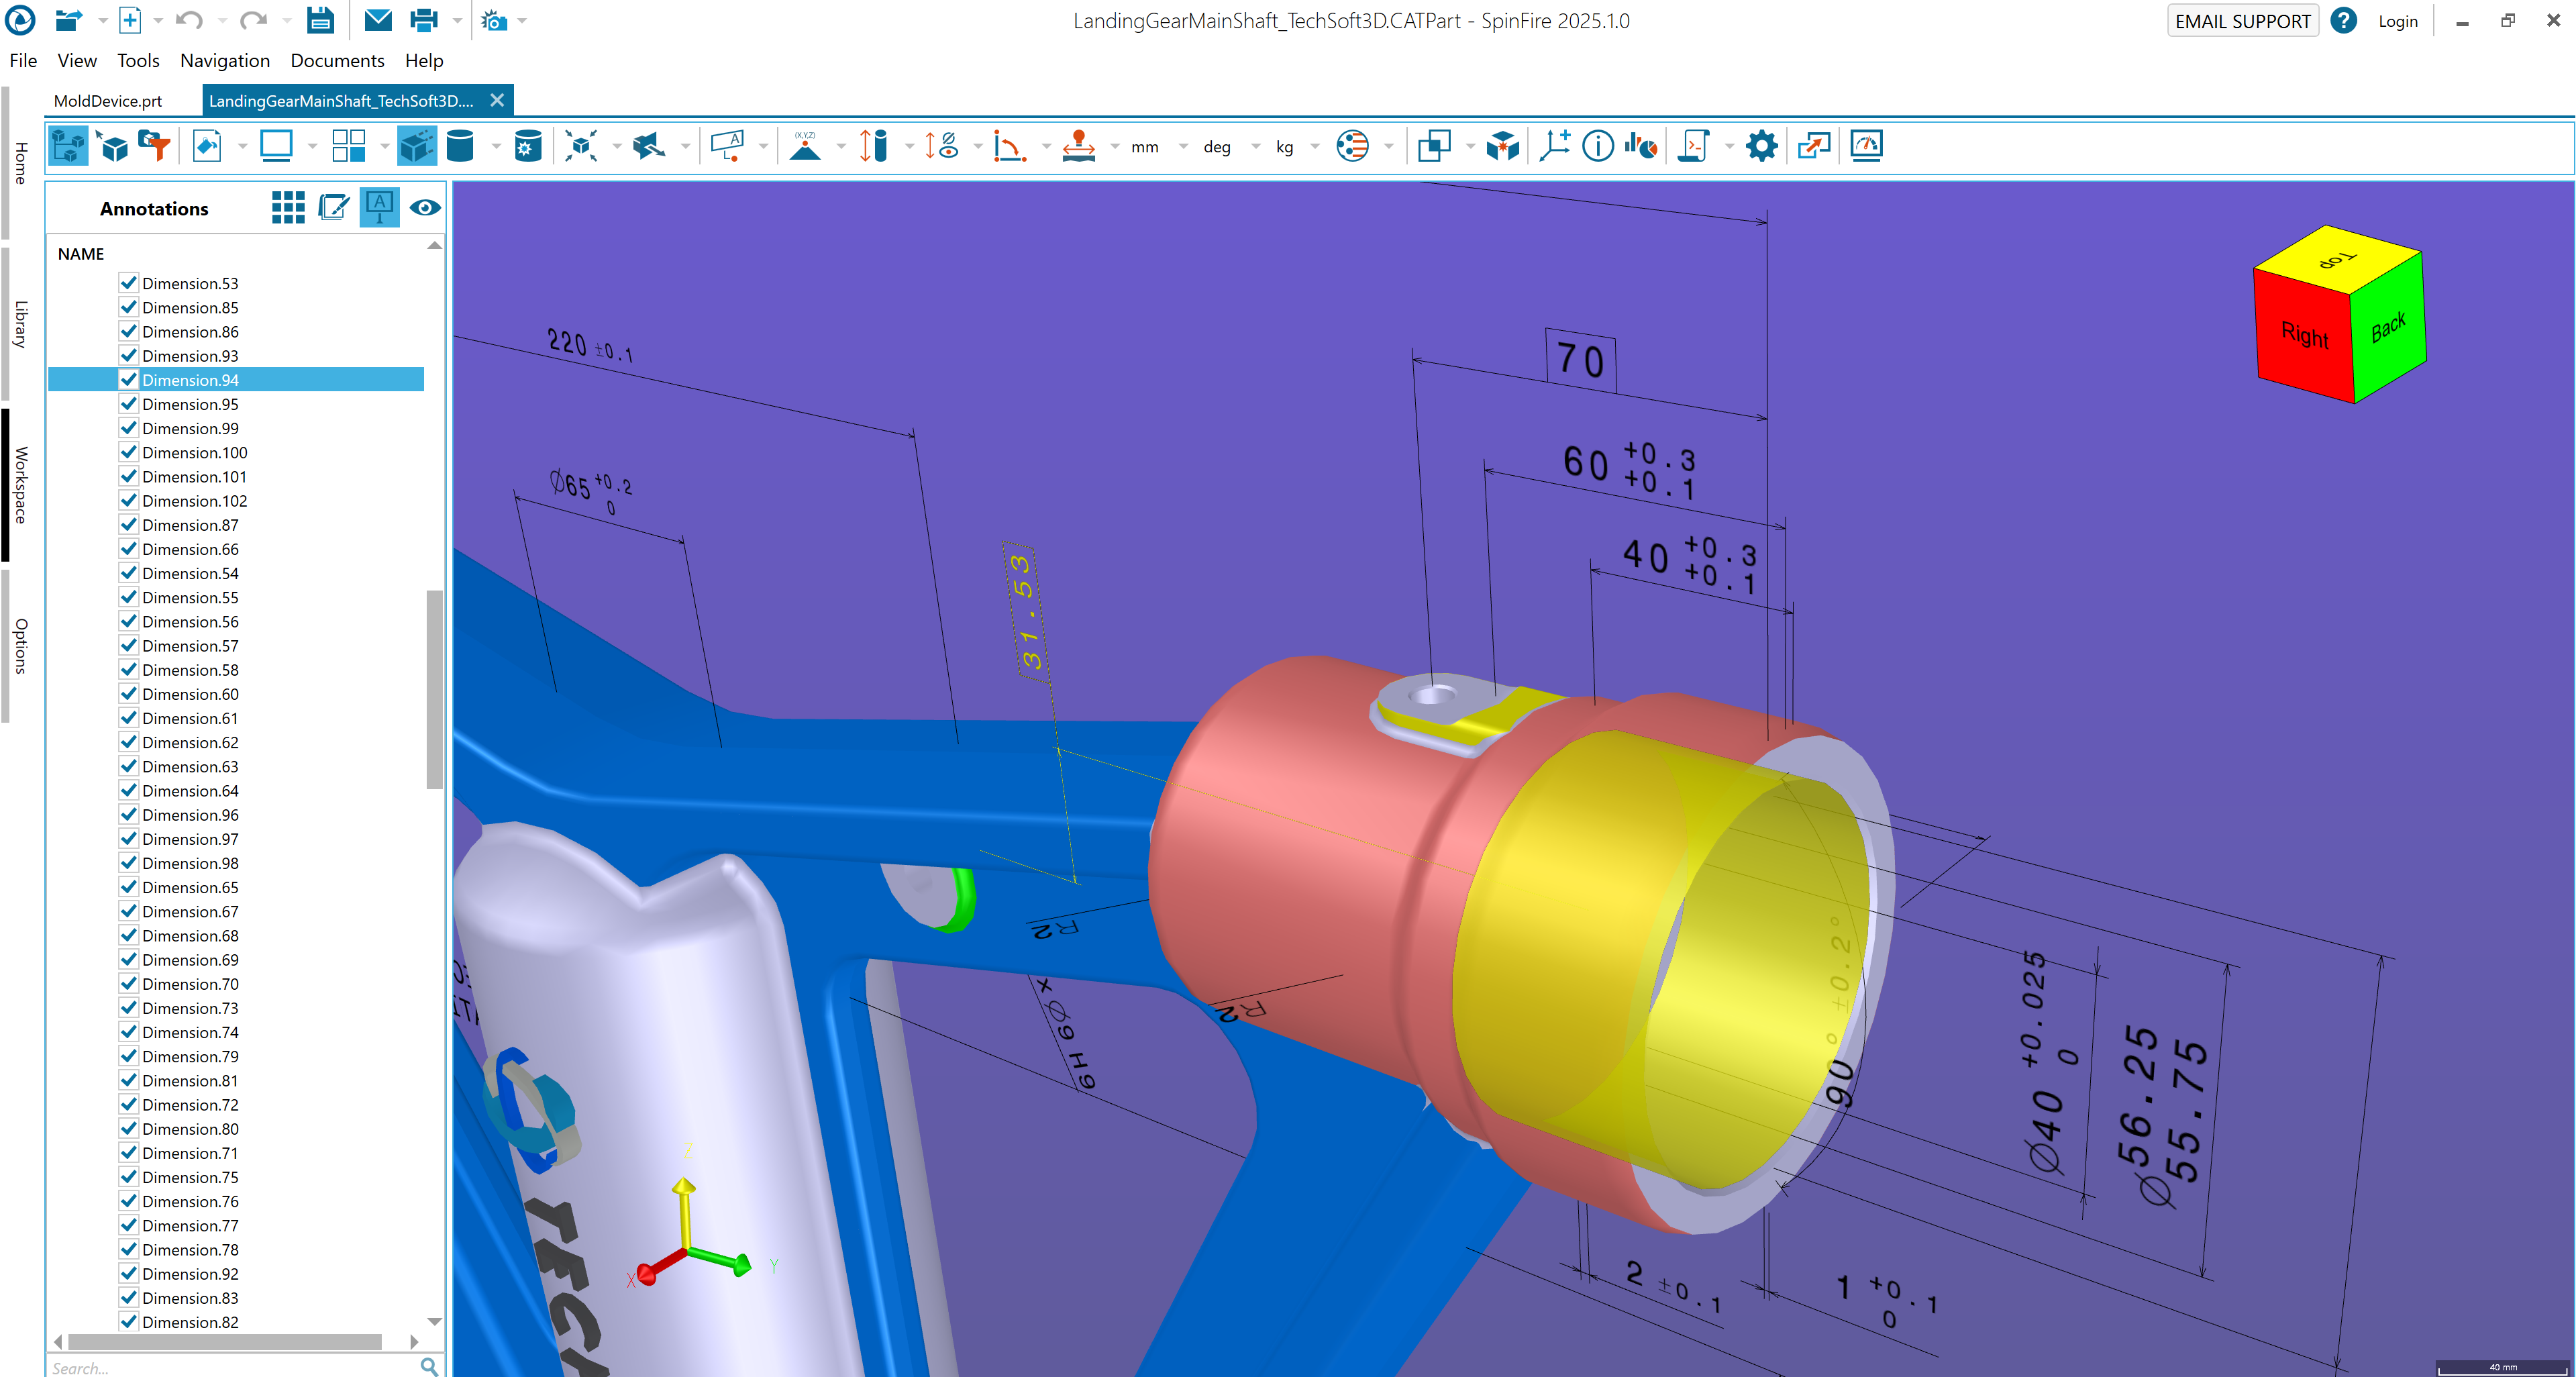Uncheck the Dimension.66 checkbox

(128, 549)
